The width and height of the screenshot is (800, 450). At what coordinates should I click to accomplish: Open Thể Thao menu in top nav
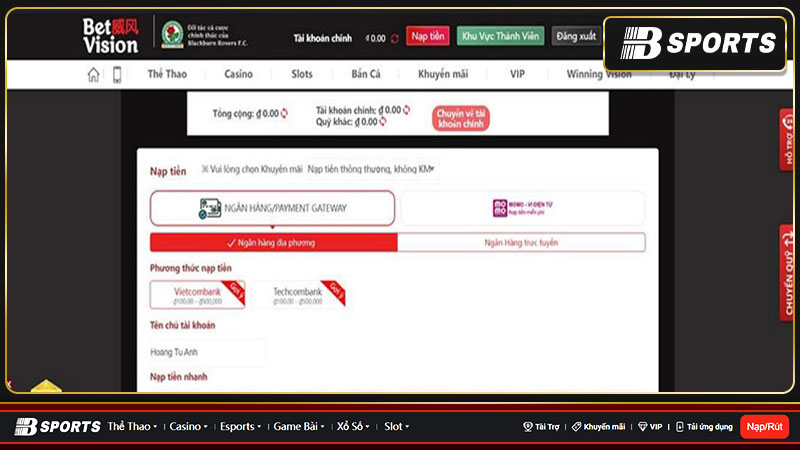point(167,74)
